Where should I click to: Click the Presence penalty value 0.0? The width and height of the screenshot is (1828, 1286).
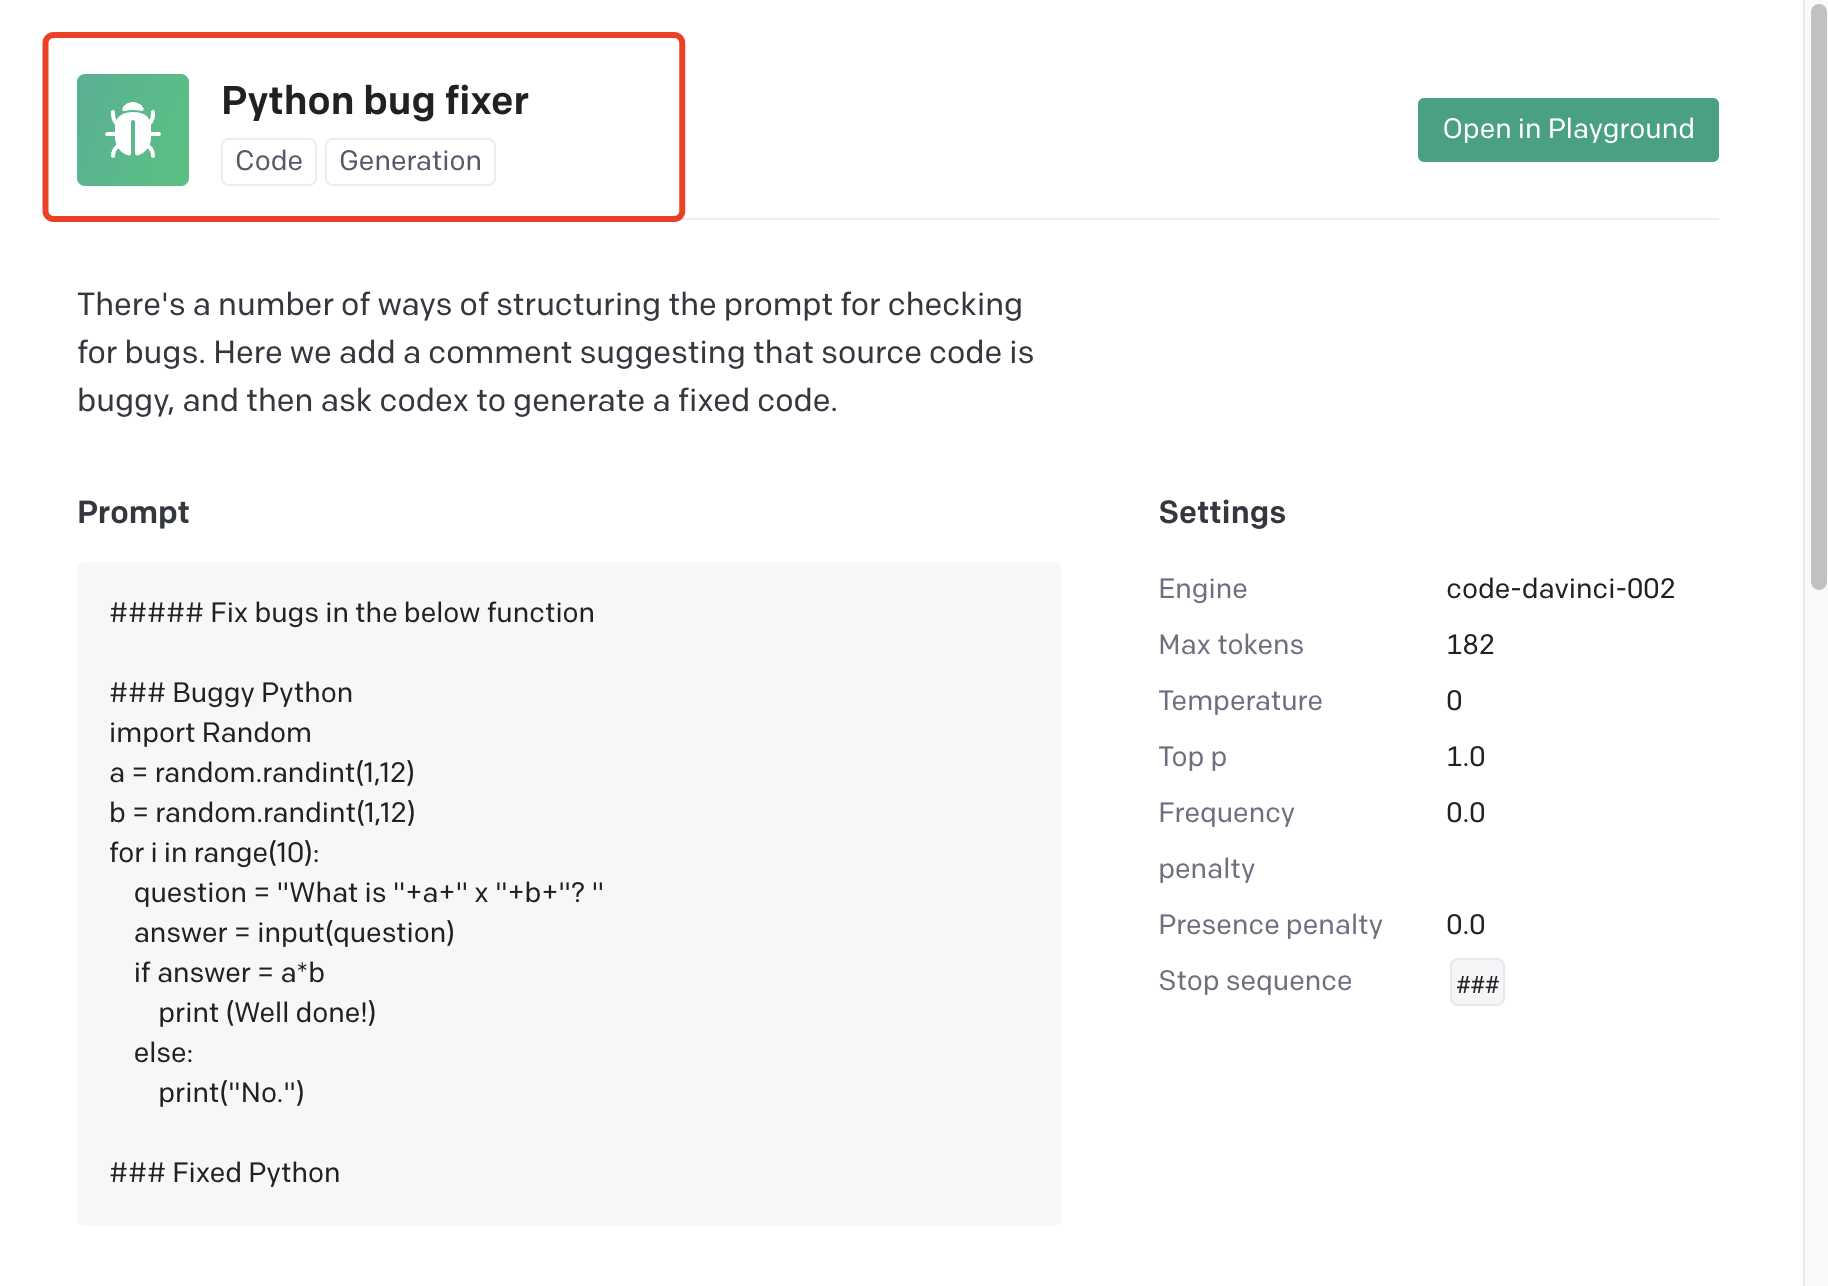pos(1465,924)
